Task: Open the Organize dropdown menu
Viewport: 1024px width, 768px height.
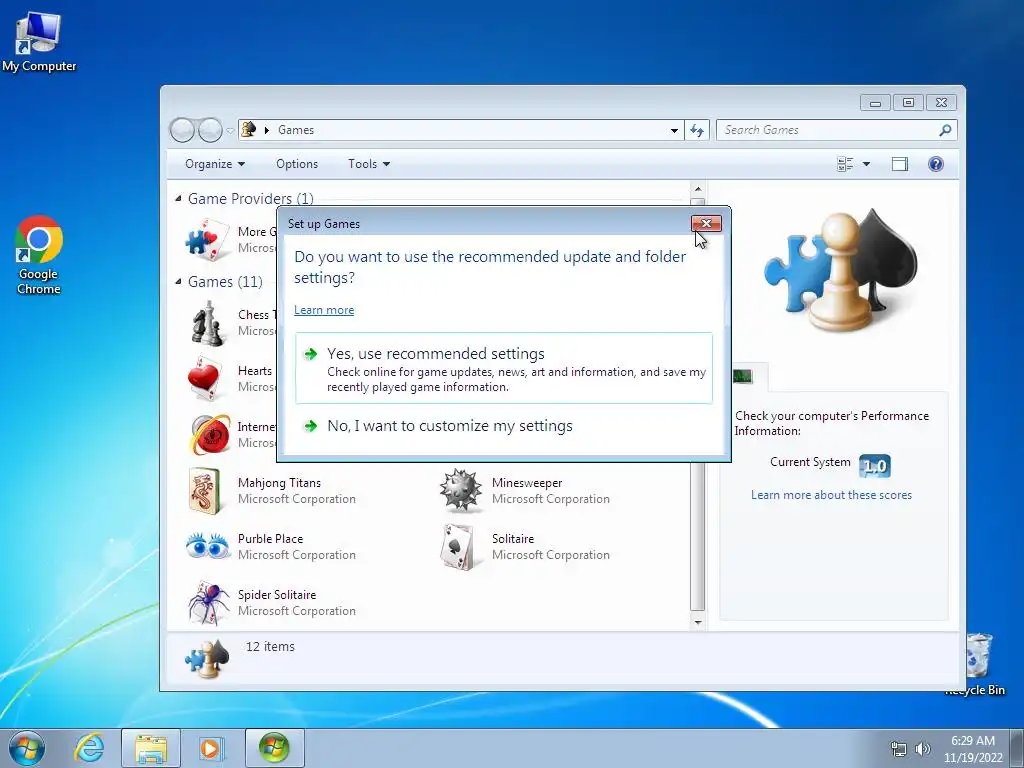Action: coord(215,164)
